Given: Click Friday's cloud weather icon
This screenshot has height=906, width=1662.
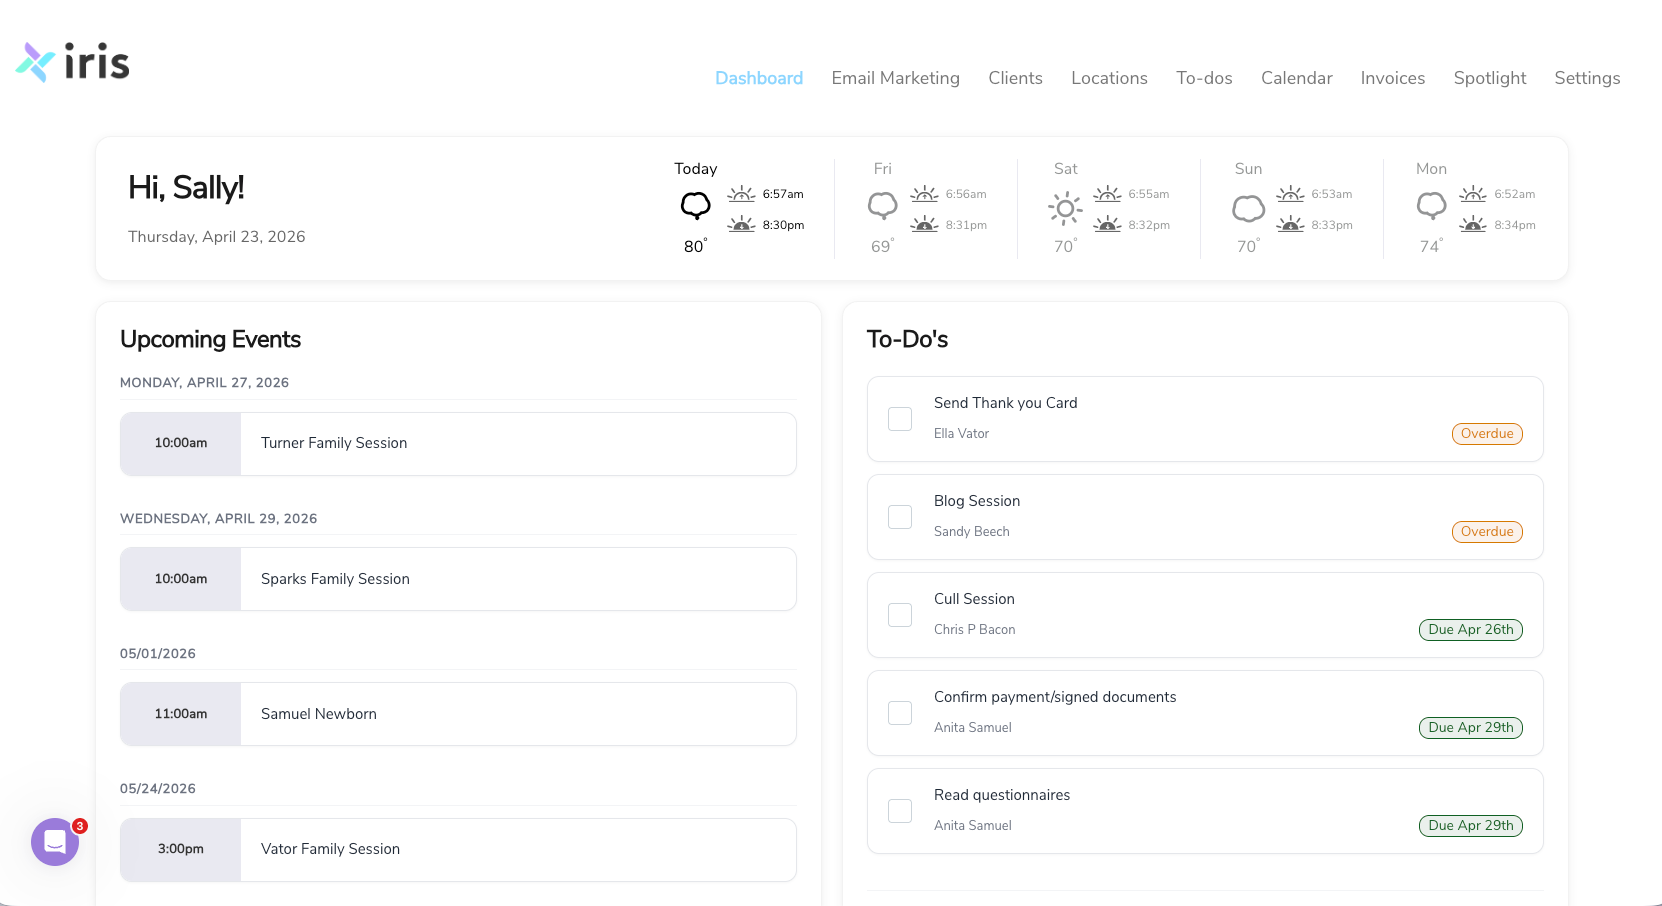Looking at the screenshot, I should coord(882,207).
